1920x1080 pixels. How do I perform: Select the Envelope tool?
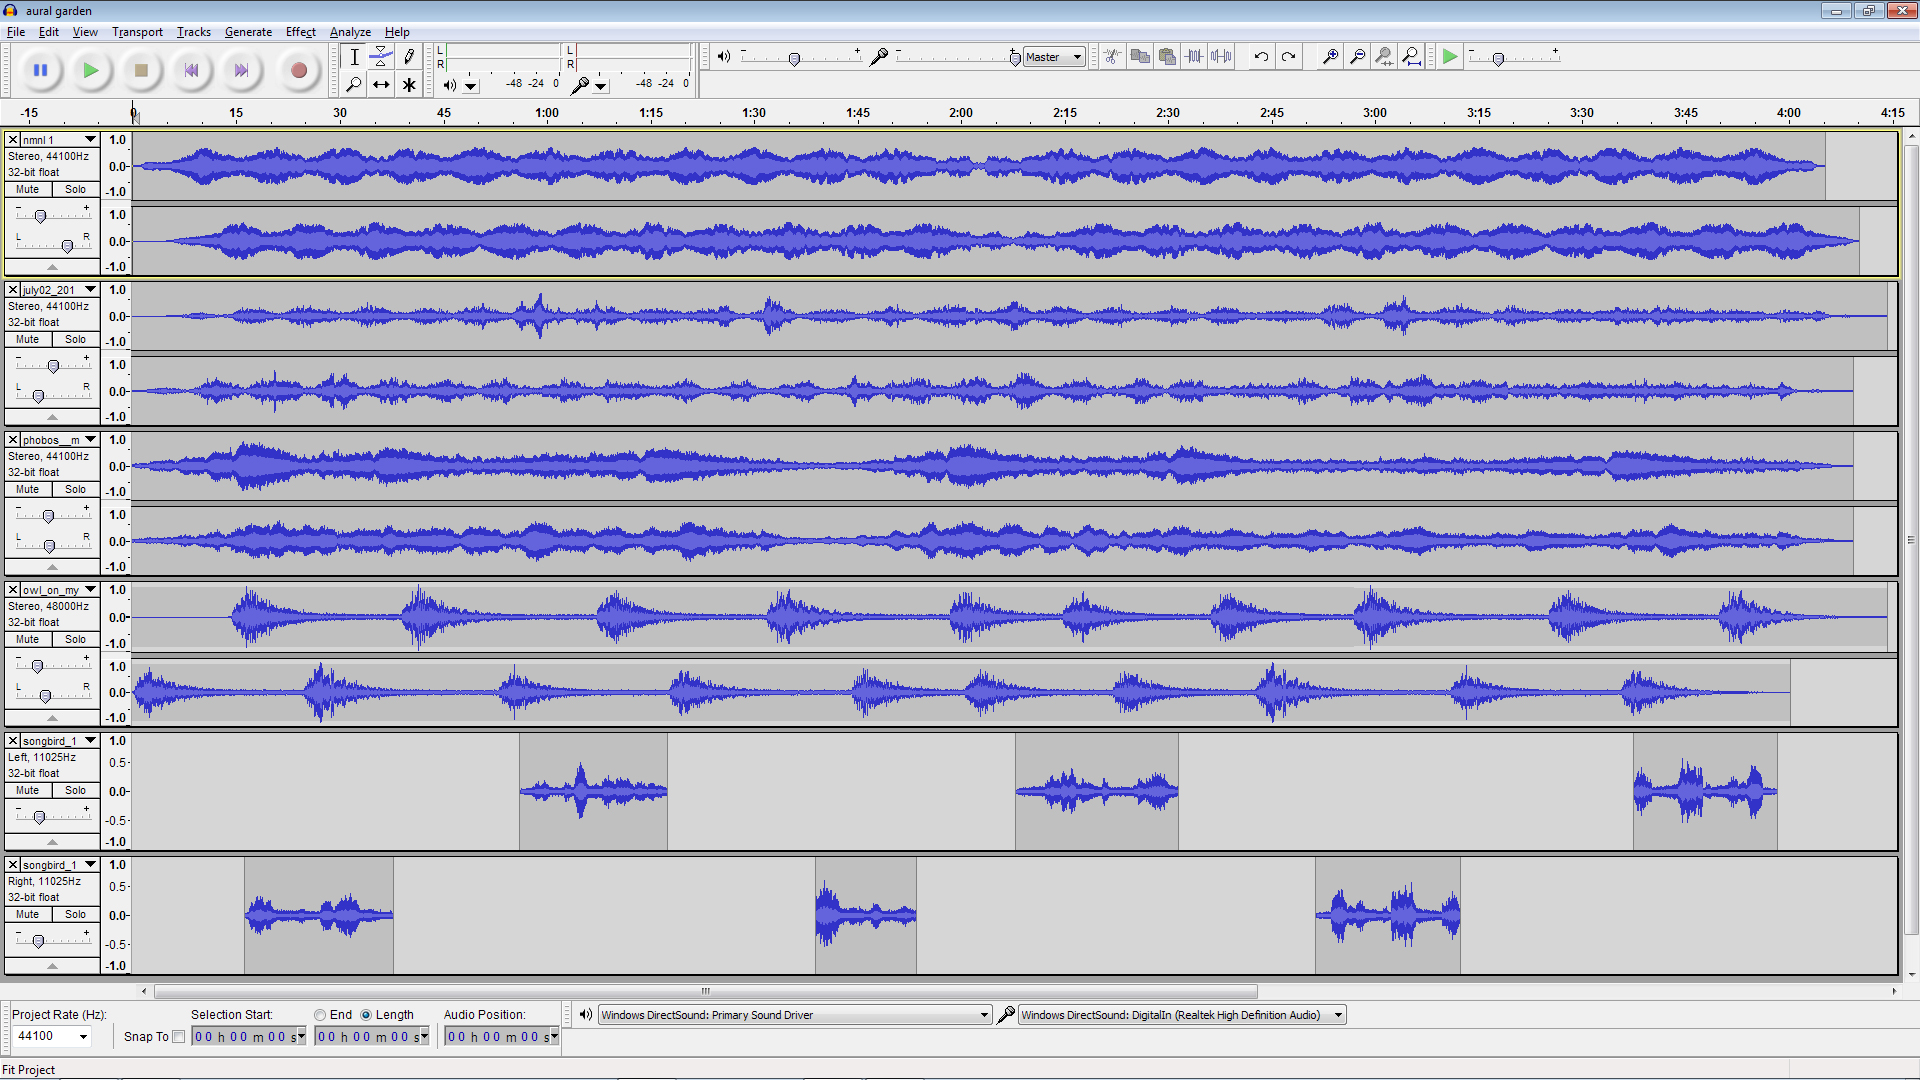point(381,57)
